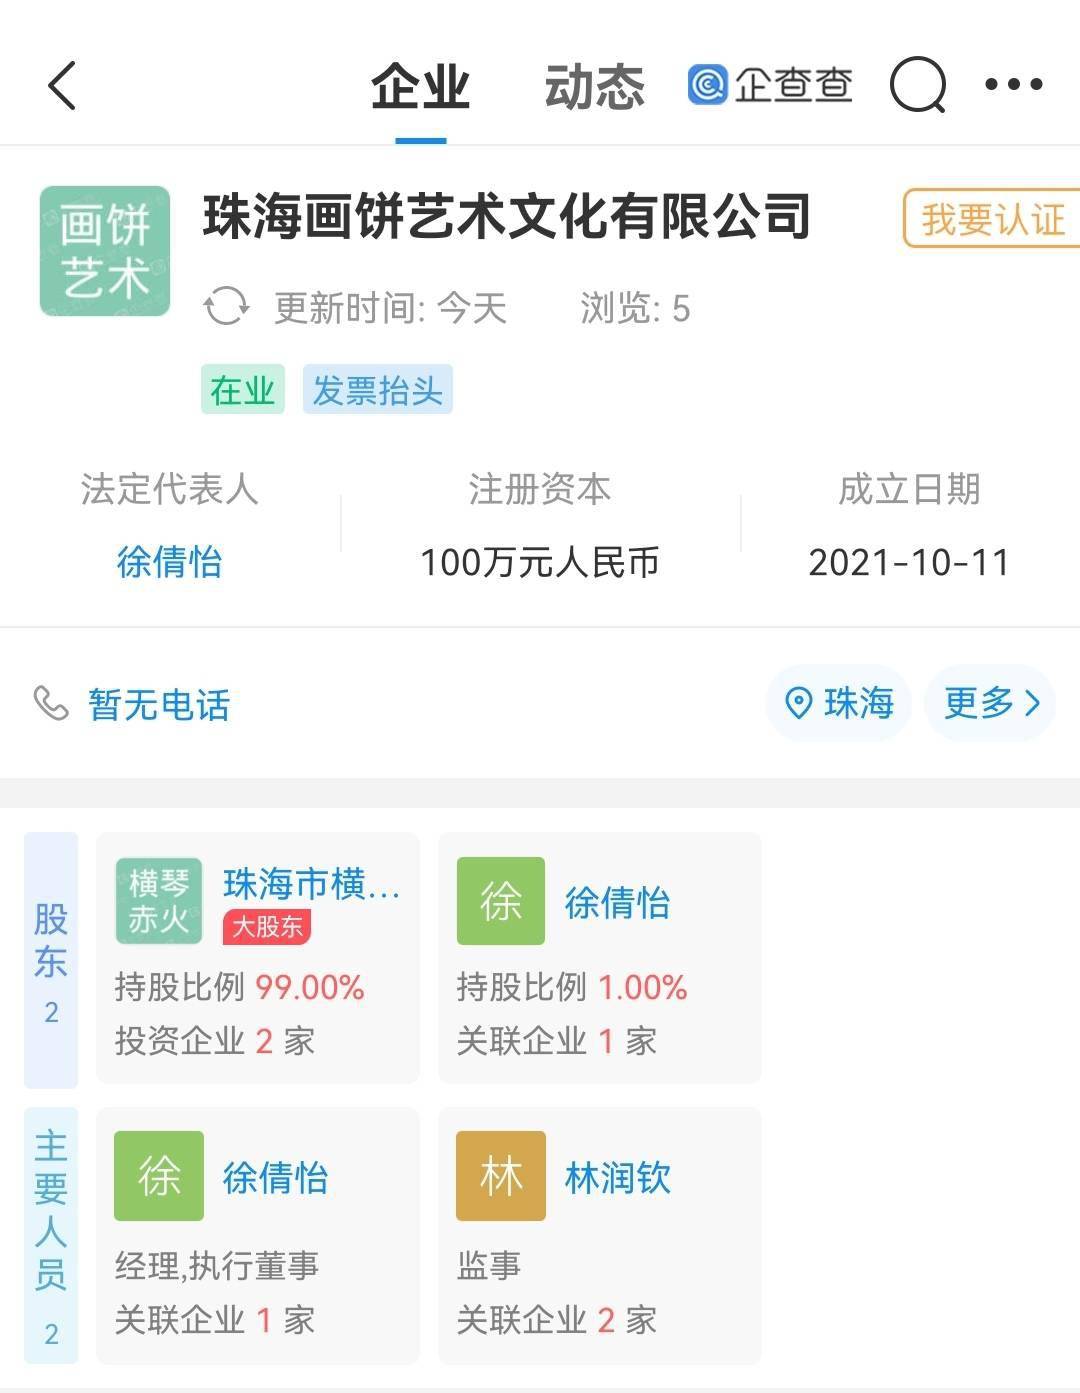Expand the 主要人员 2 side section
Screen dimensions: 1080x1393
[x=51, y=1236]
